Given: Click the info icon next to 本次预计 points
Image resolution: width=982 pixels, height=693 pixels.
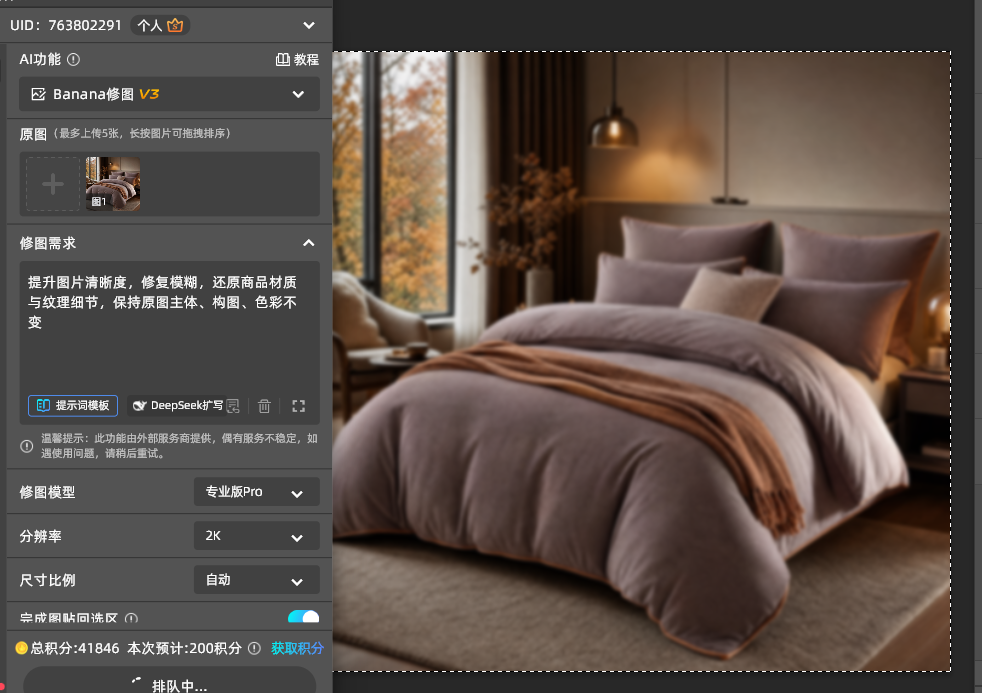Looking at the screenshot, I should (x=254, y=649).
